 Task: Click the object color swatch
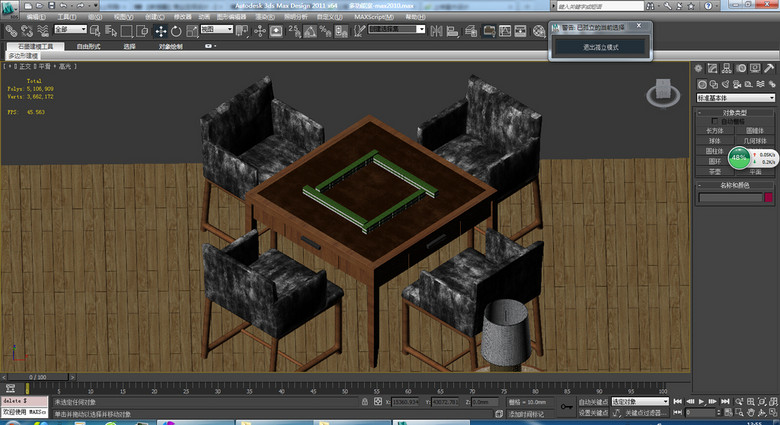coord(769,198)
